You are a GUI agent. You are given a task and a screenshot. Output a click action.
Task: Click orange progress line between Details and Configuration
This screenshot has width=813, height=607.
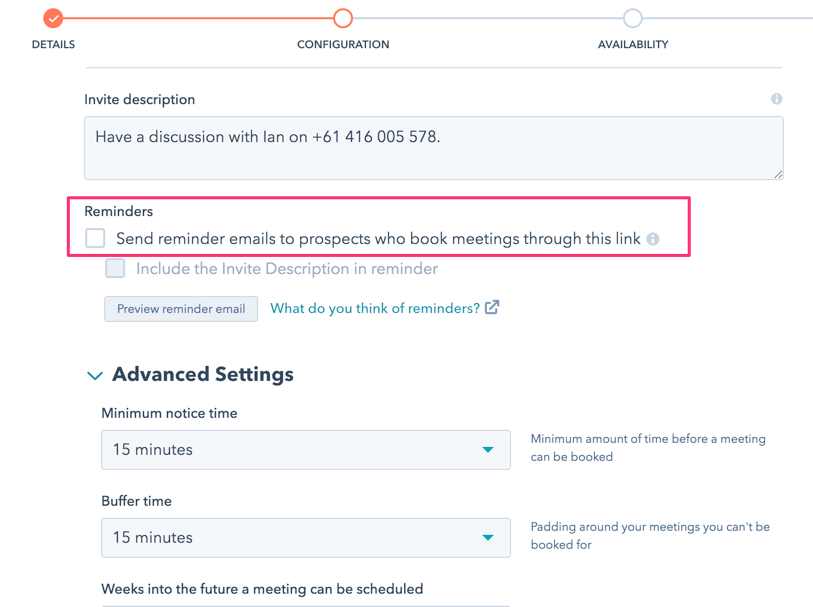coord(198,18)
